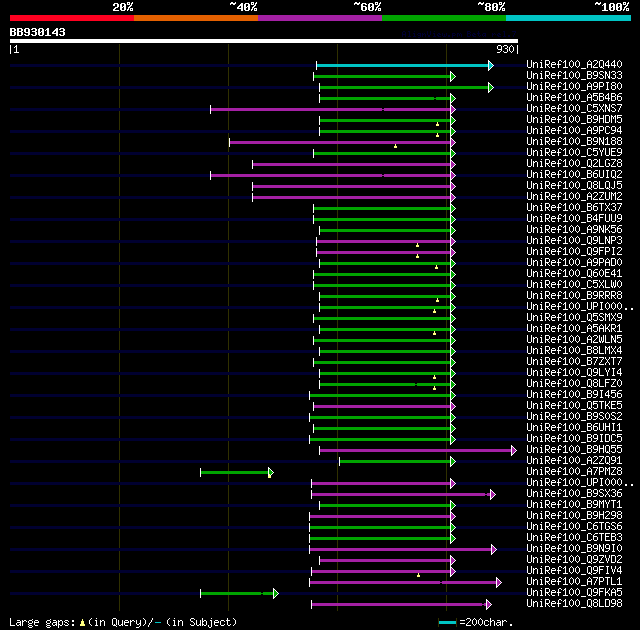This screenshot has height=630, width=640.
Task: Click the red ~20% identity legend segment
Action: coord(72,18)
